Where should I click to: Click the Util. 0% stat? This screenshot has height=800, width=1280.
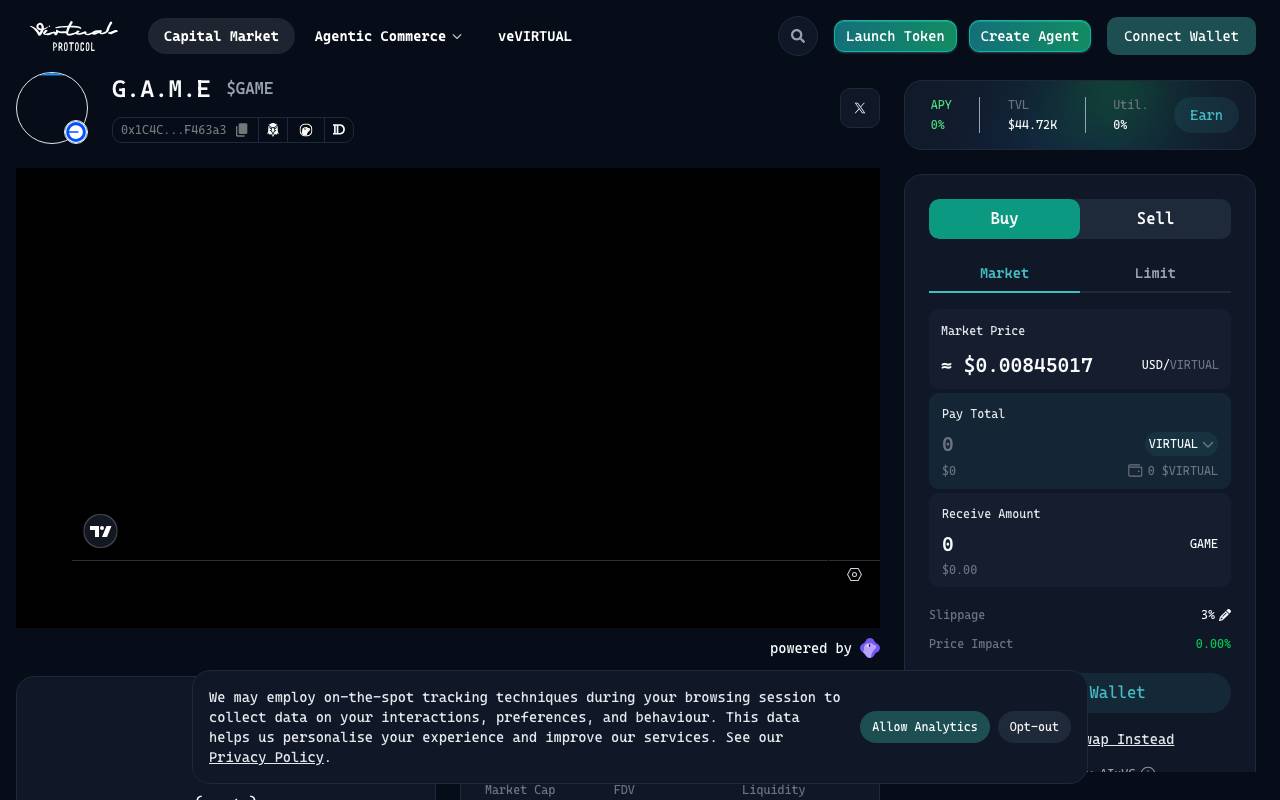coord(1130,115)
